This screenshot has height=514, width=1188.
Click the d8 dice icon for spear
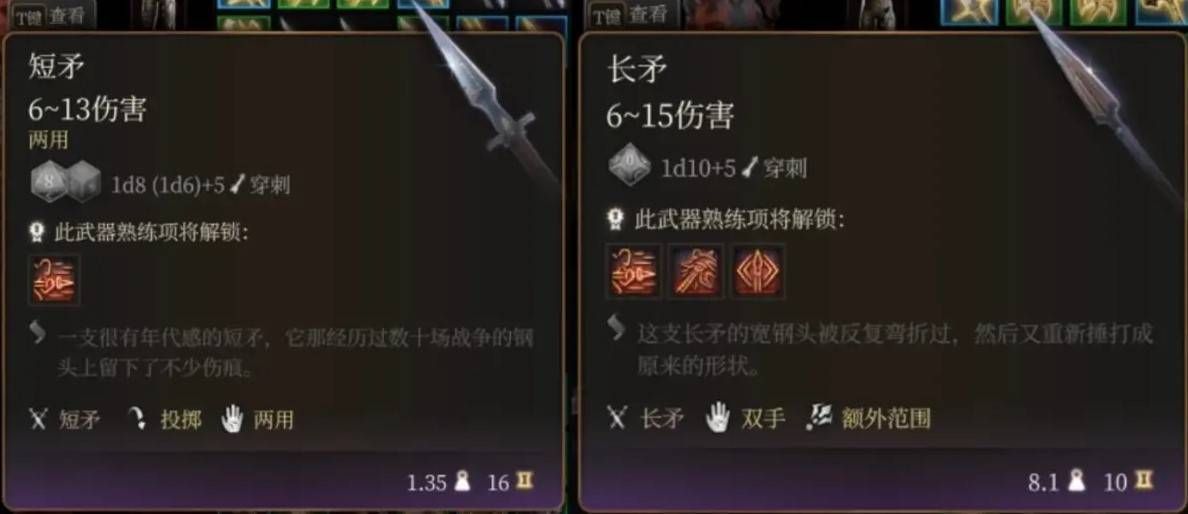pos(47,183)
